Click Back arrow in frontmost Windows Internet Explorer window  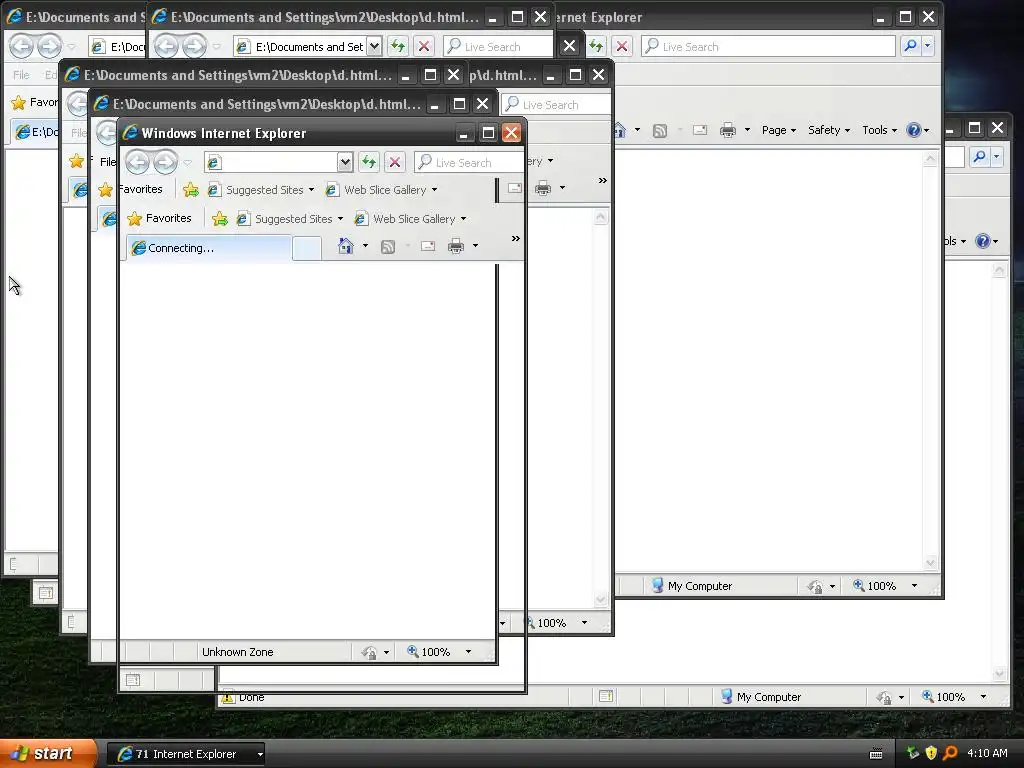pyautogui.click(x=137, y=162)
